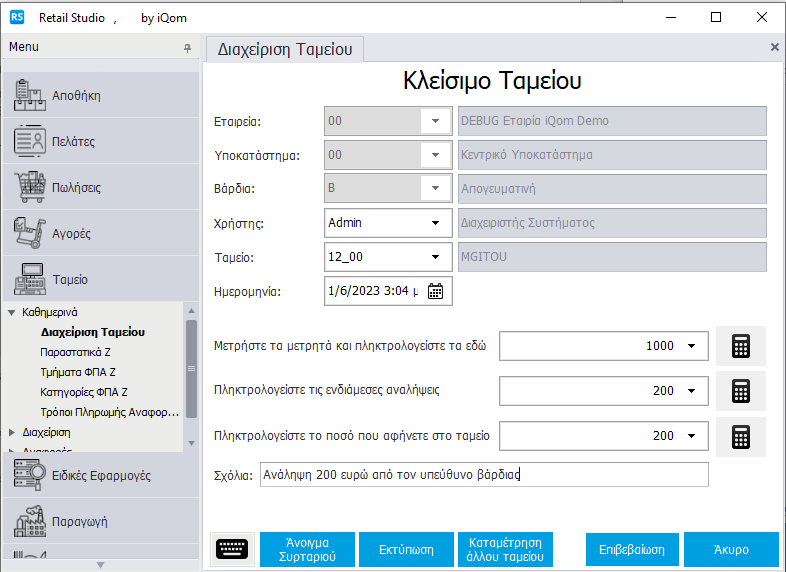The height and width of the screenshot is (572, 786).
Task: Click the Επιβεβαίωση confirm button
Action: pyautogui.click(x=631, y=549)
